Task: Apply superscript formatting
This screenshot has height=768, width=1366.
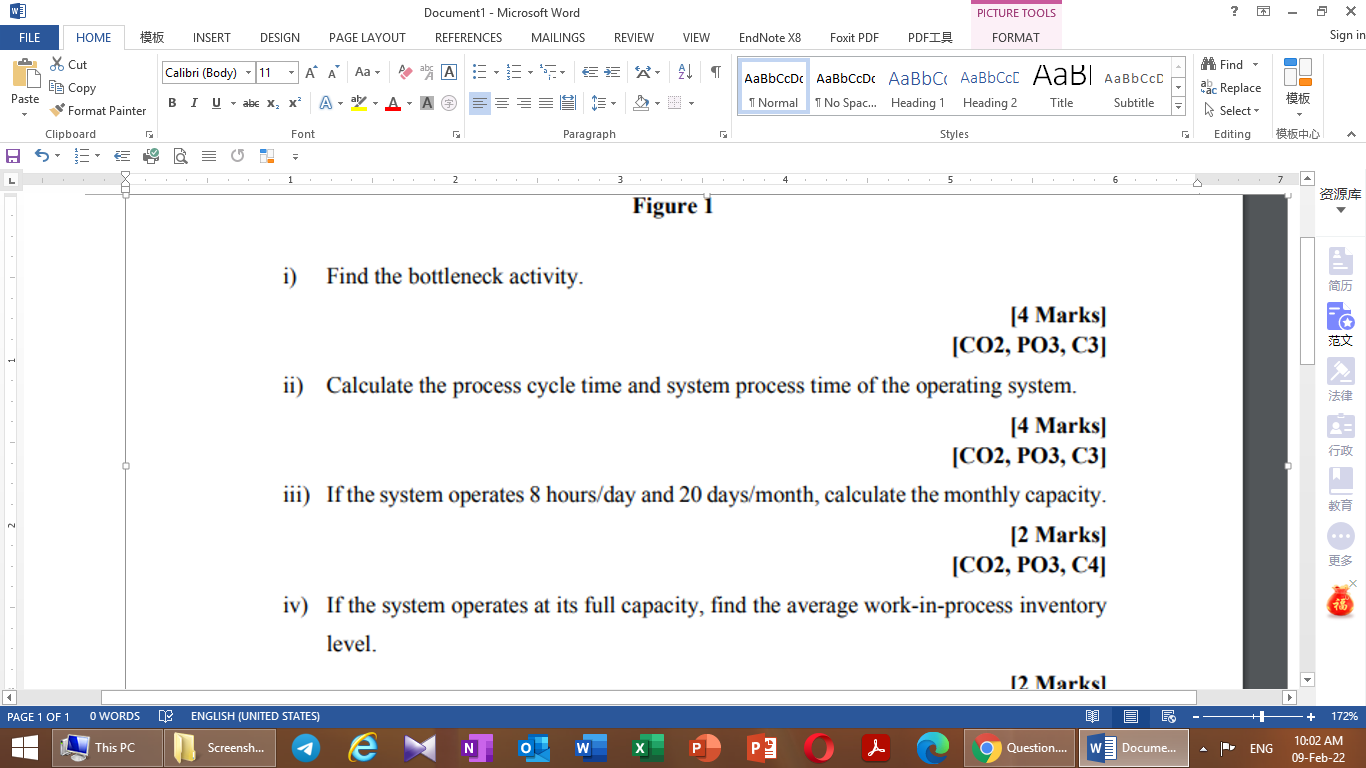Action: coord(293,103)
